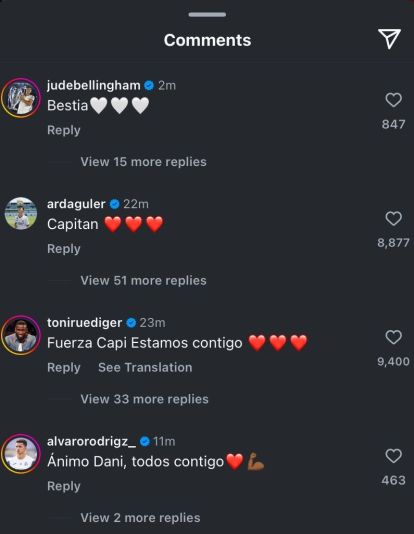Reply to alvarorodrigz_'s comment
The image size is (414, 534).
(x=64, y=486)
